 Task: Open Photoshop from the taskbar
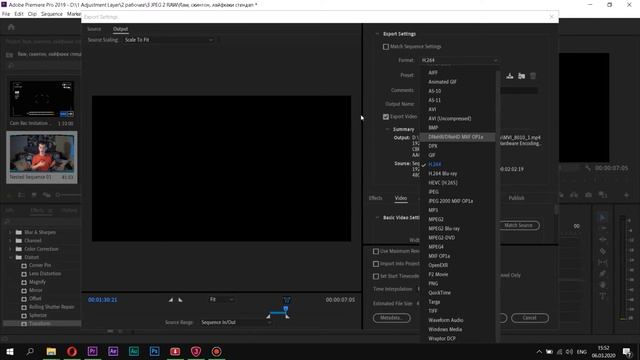(x=154, y=351)
